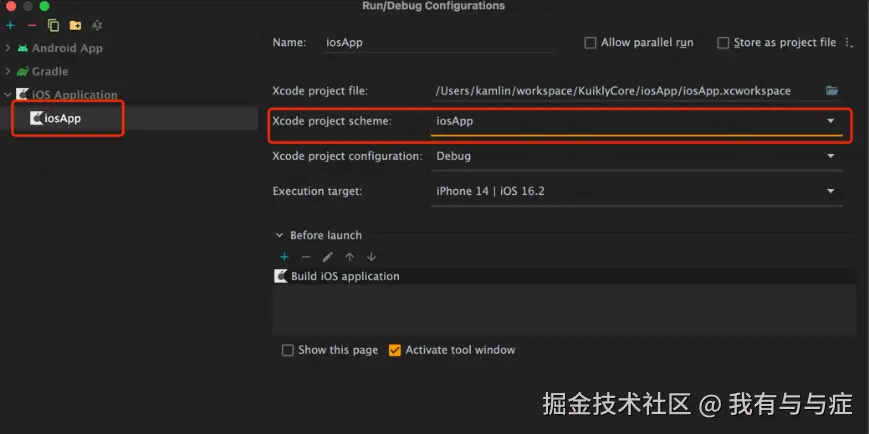The height and width of the screenshot is (434, 869).
Task: Select the iOS Application tree label
Action: click(x=74, y=95)
